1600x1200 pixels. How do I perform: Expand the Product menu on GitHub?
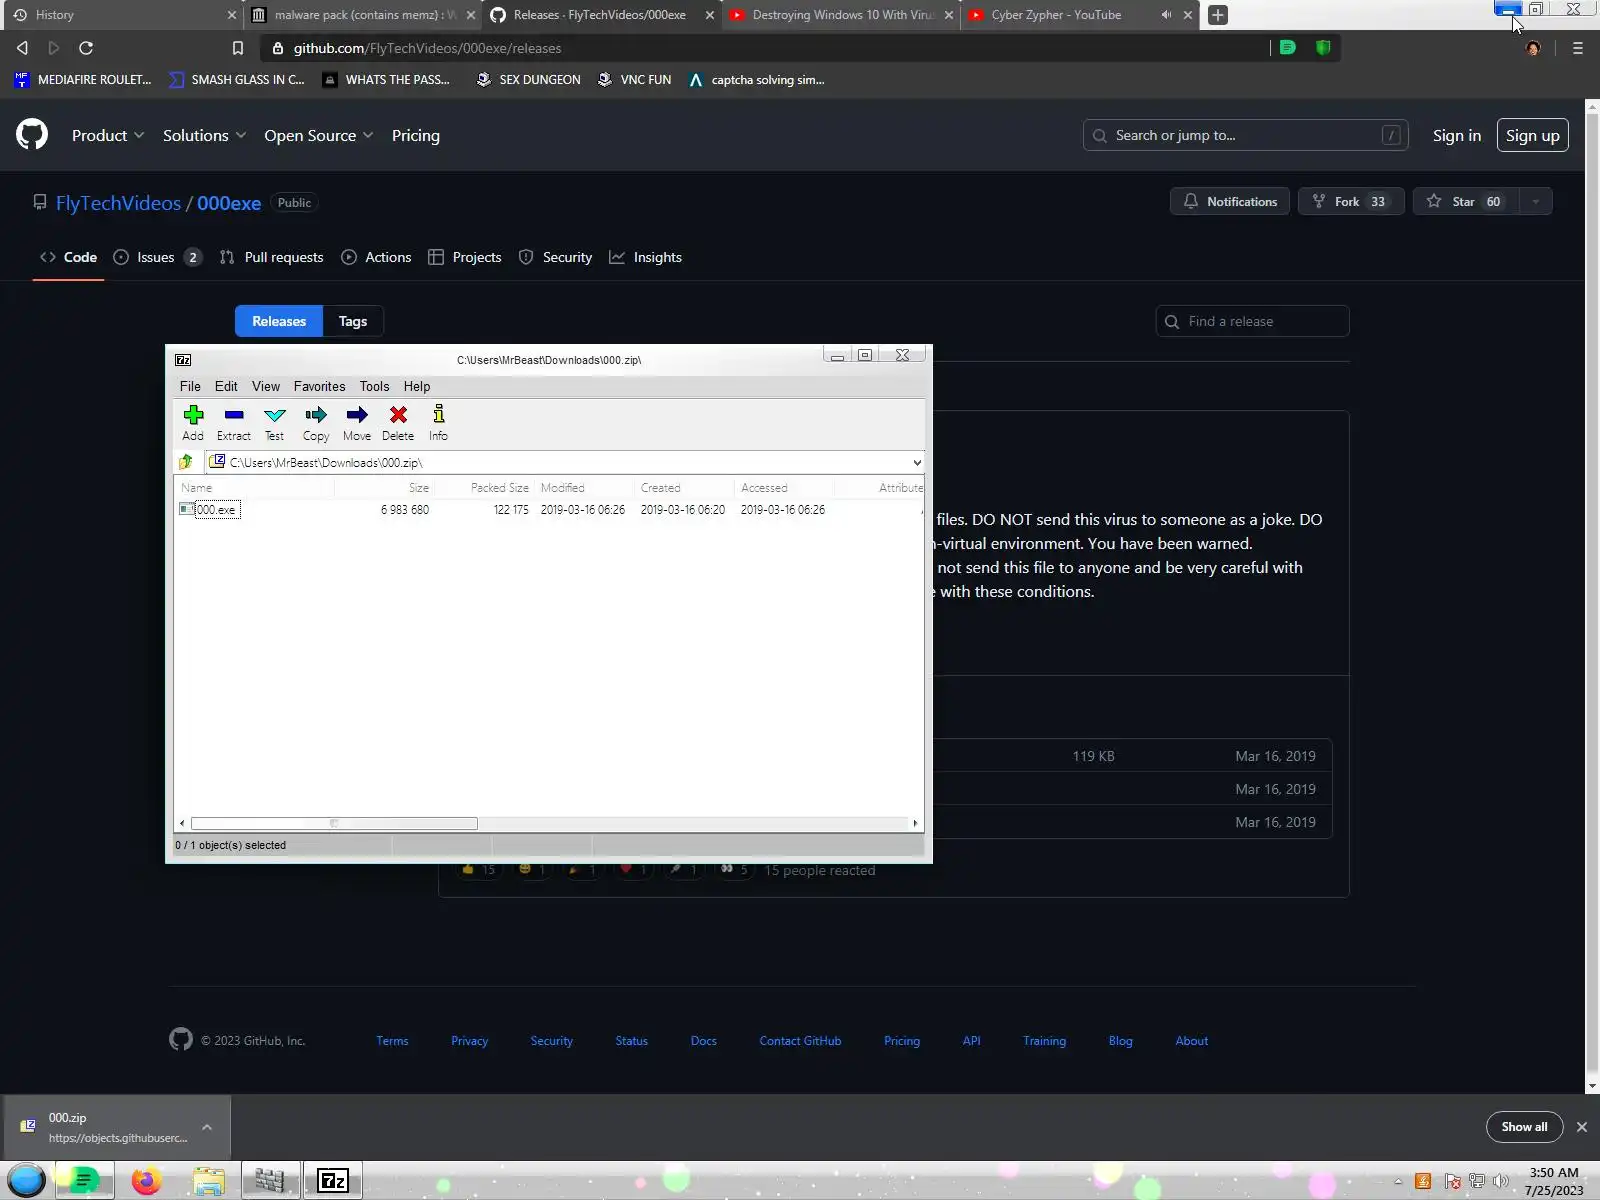coord(108,135)
